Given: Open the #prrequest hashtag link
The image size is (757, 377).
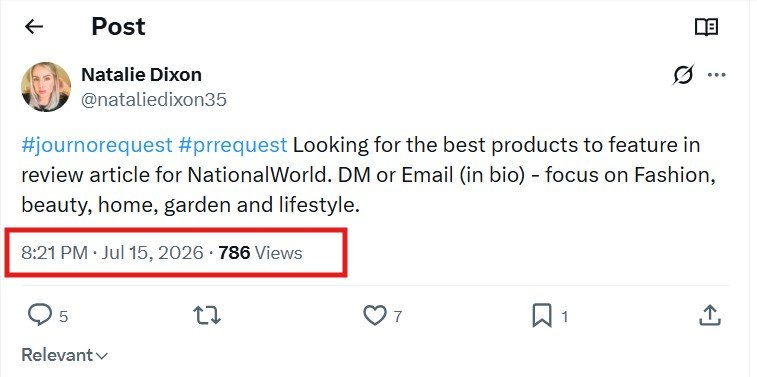Looking at the screenshot, I should [x=233, y=145].
